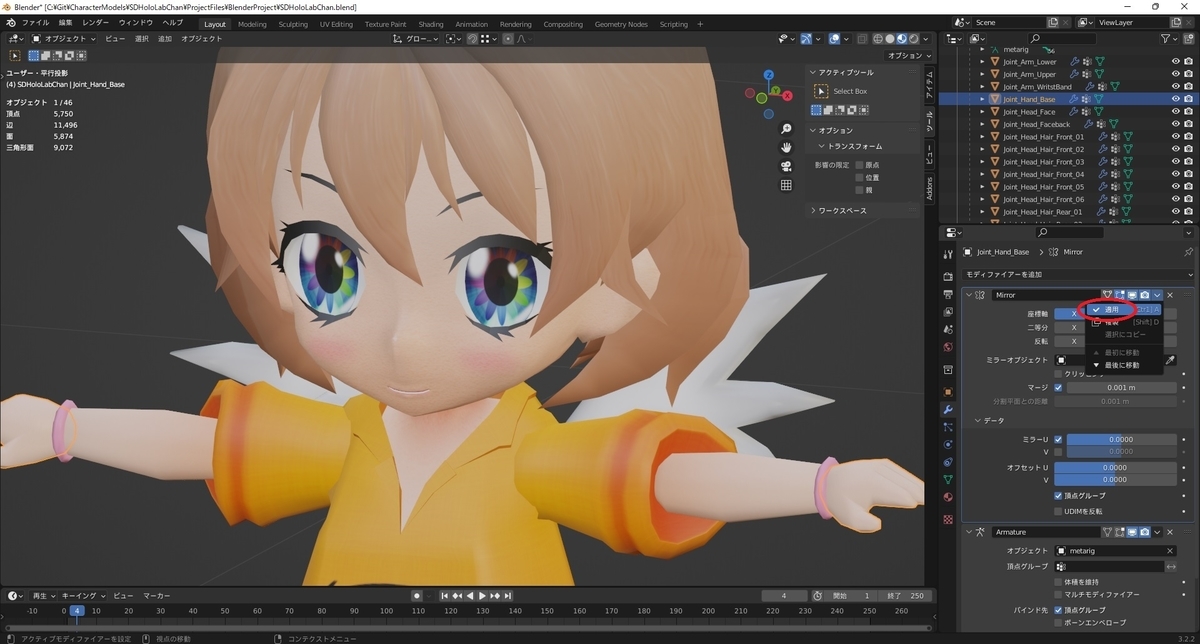Image resolution: width=1200 pixels, height=644 pixels.
Task: Select wireframe viewport shading icon
Action: click(x=878, y=39)
